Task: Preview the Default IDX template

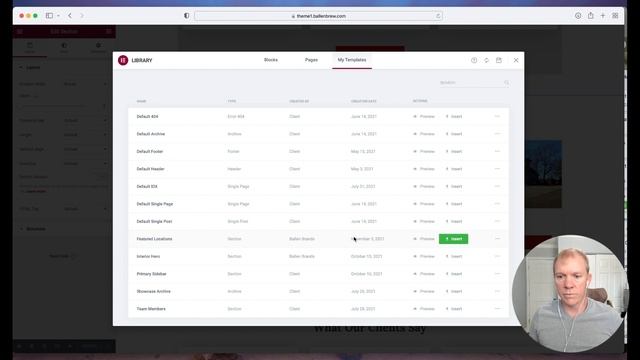Action: click(x=424, y=186)
